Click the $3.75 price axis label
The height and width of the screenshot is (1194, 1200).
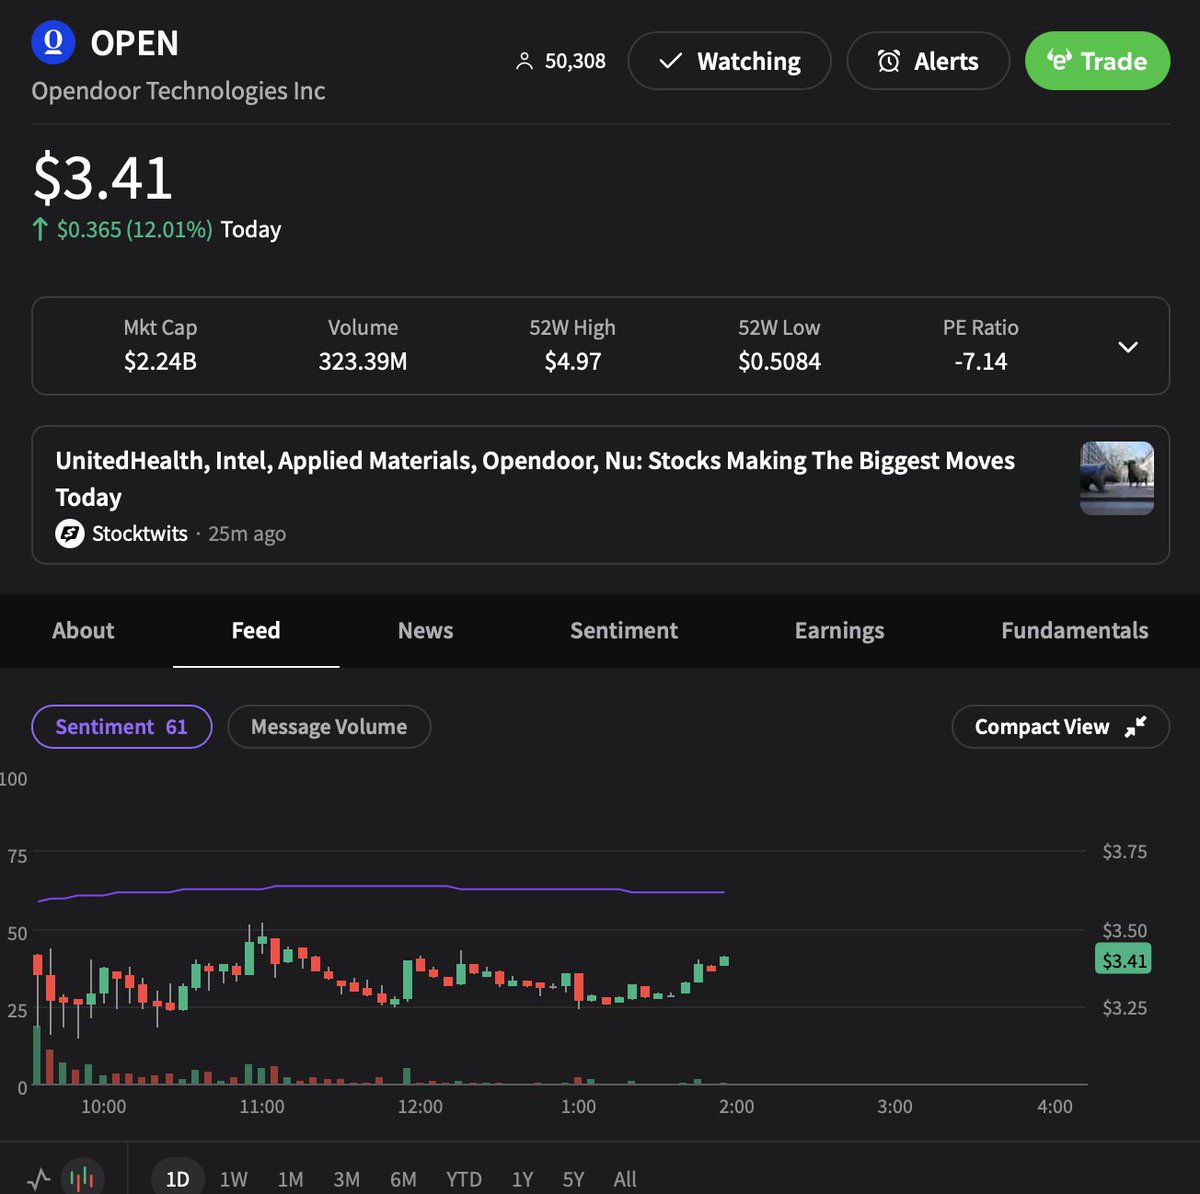[x=1125, y=852]
